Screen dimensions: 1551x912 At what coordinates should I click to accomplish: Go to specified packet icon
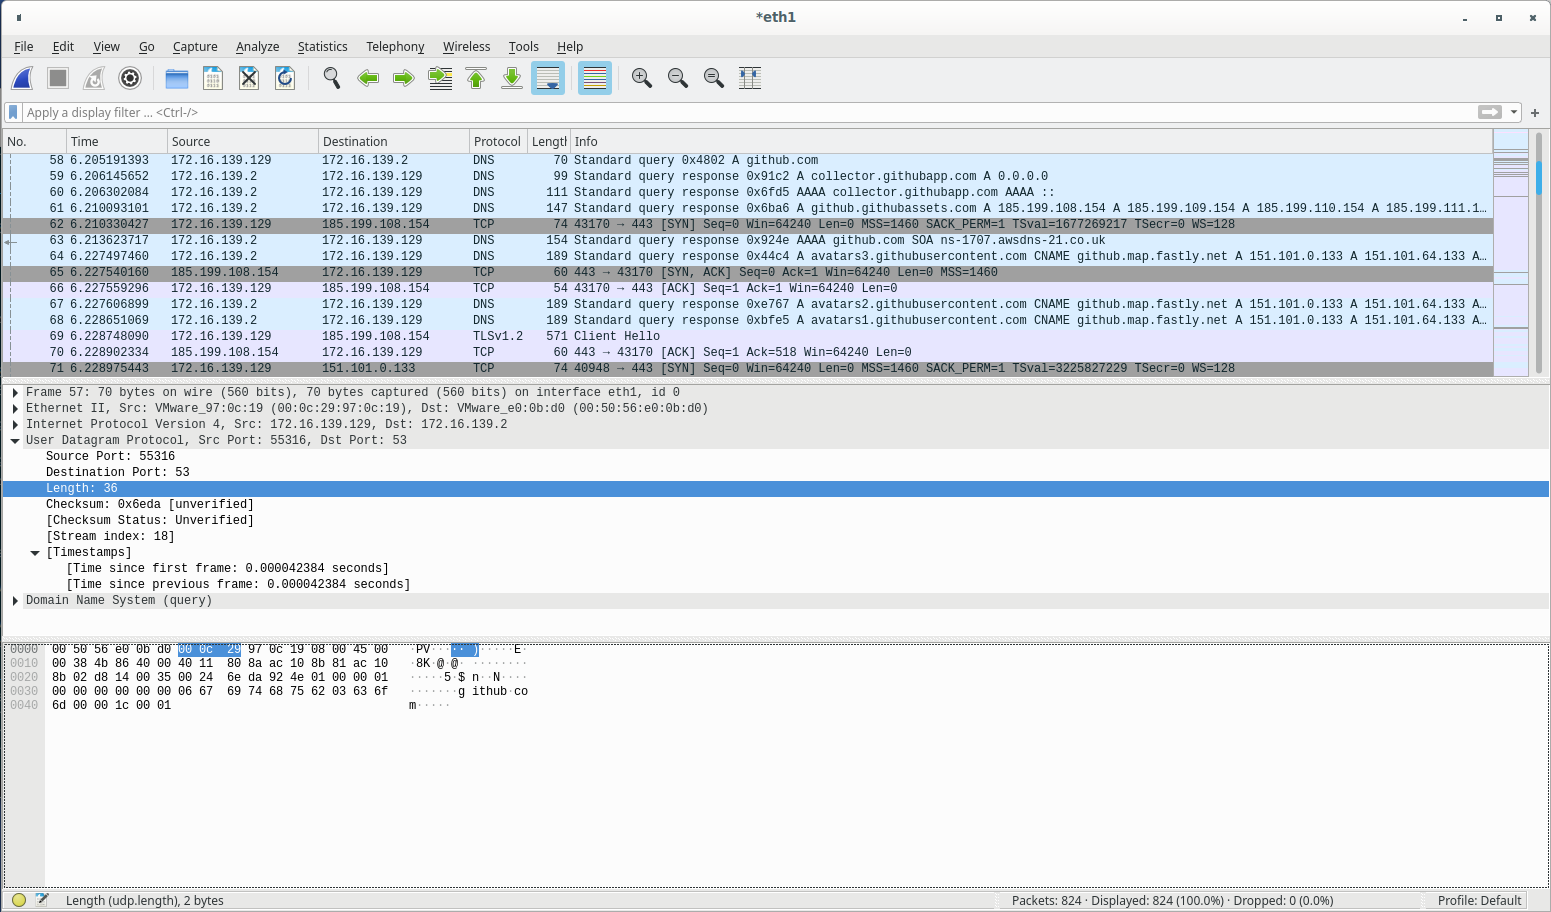(440, 78)
